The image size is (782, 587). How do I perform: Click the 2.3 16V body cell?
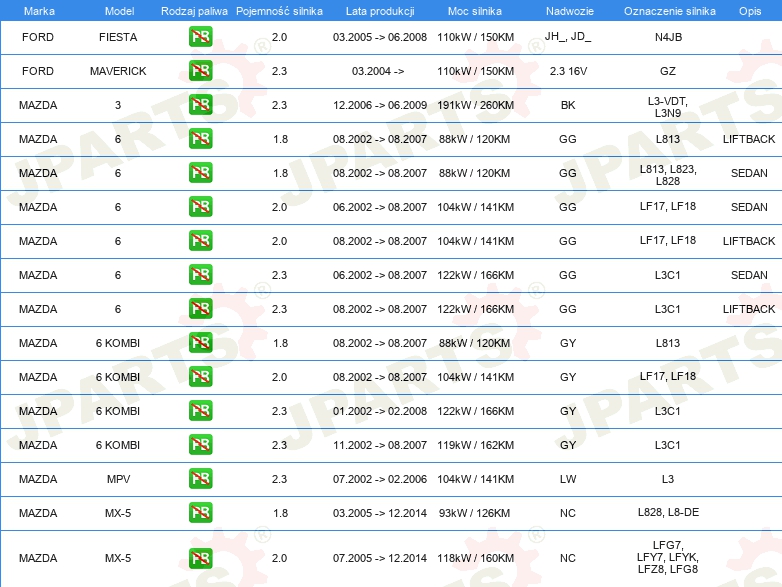[569, 71]
